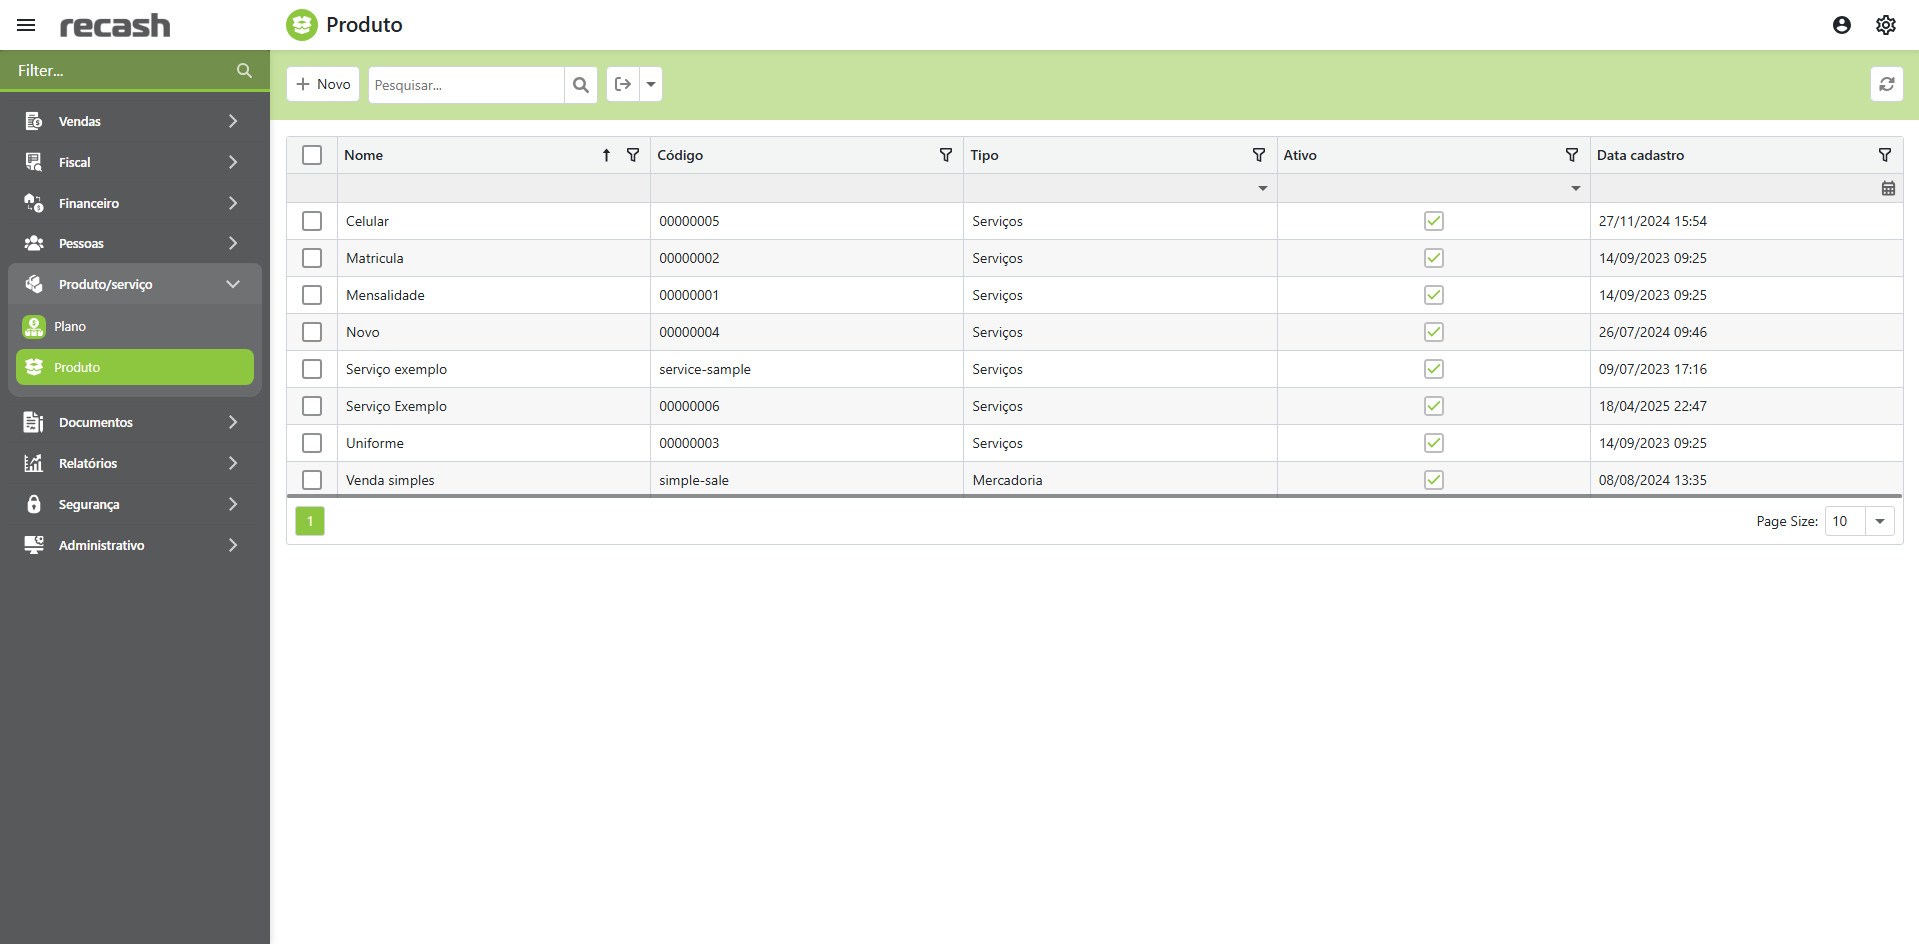Click the hamburger menu icon
1919x944 pixels.
click(x=26, y=25)
